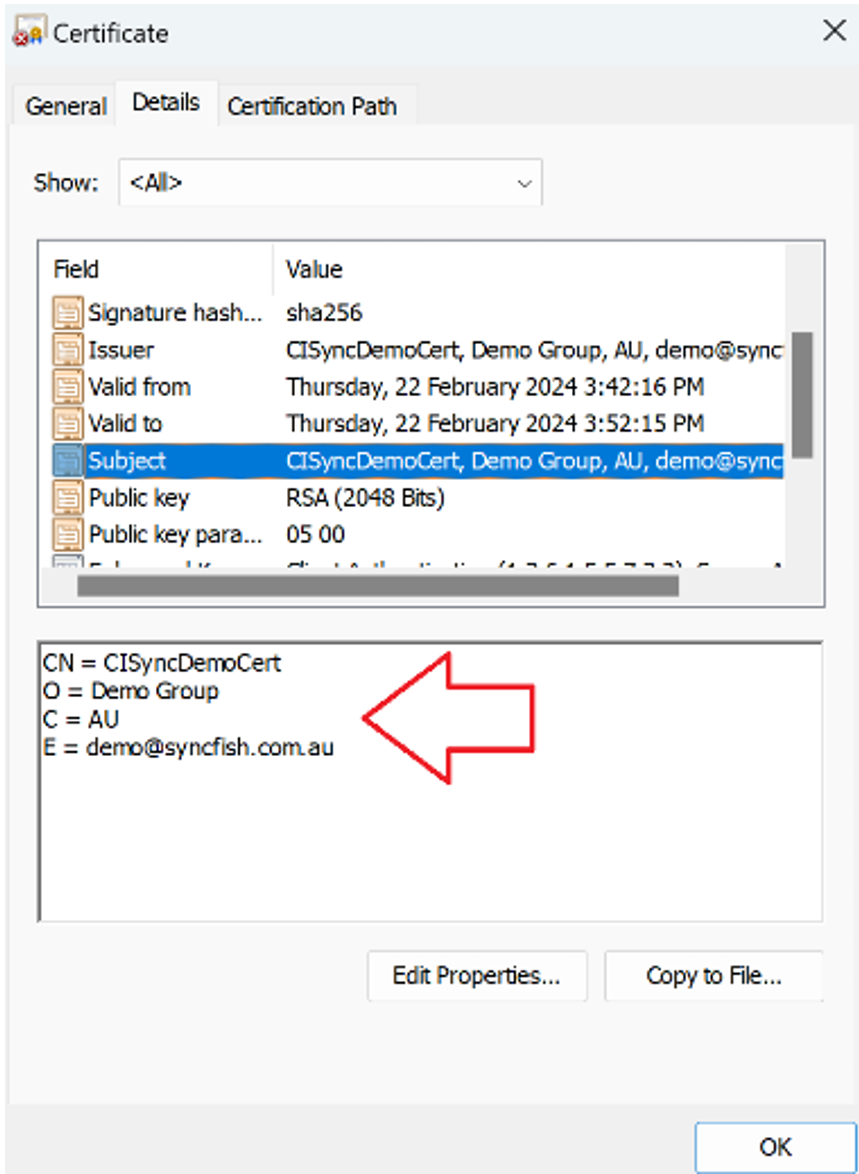Screen dimensions: 859x1174
Task: Click the 05 00 value cell
Action: coord(315,535)
